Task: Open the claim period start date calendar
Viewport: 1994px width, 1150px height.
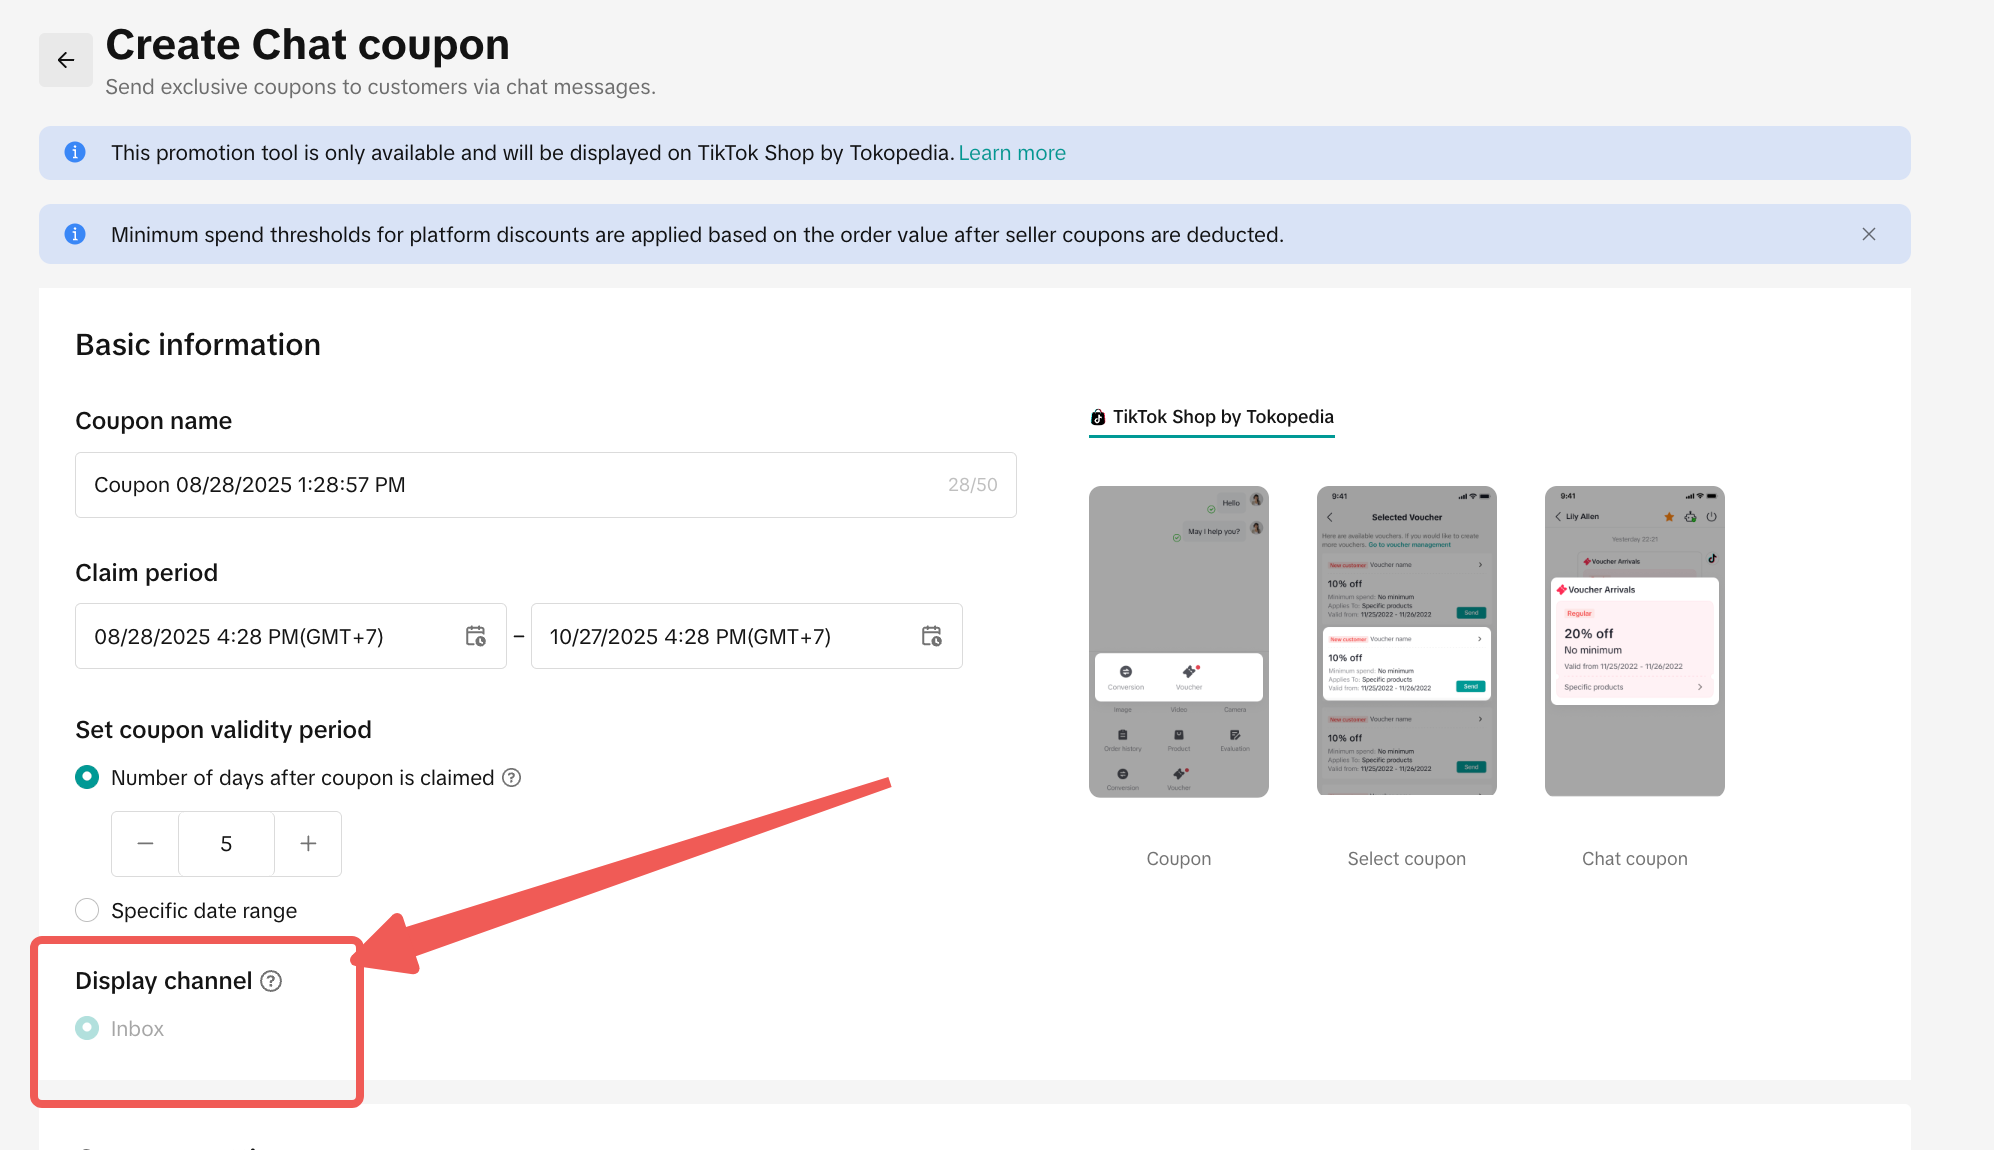Action: pyautogui.click(x=476, y=636)
